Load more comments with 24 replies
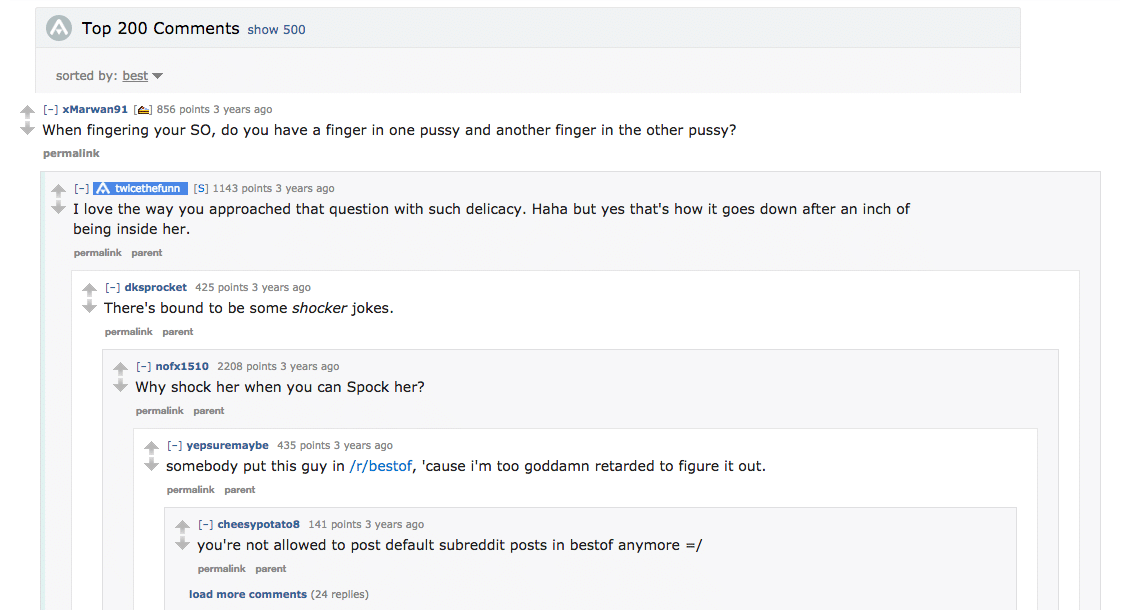The height and width of the screenshot is (610, 1124). pyautogui.click(x=247, y=594)
